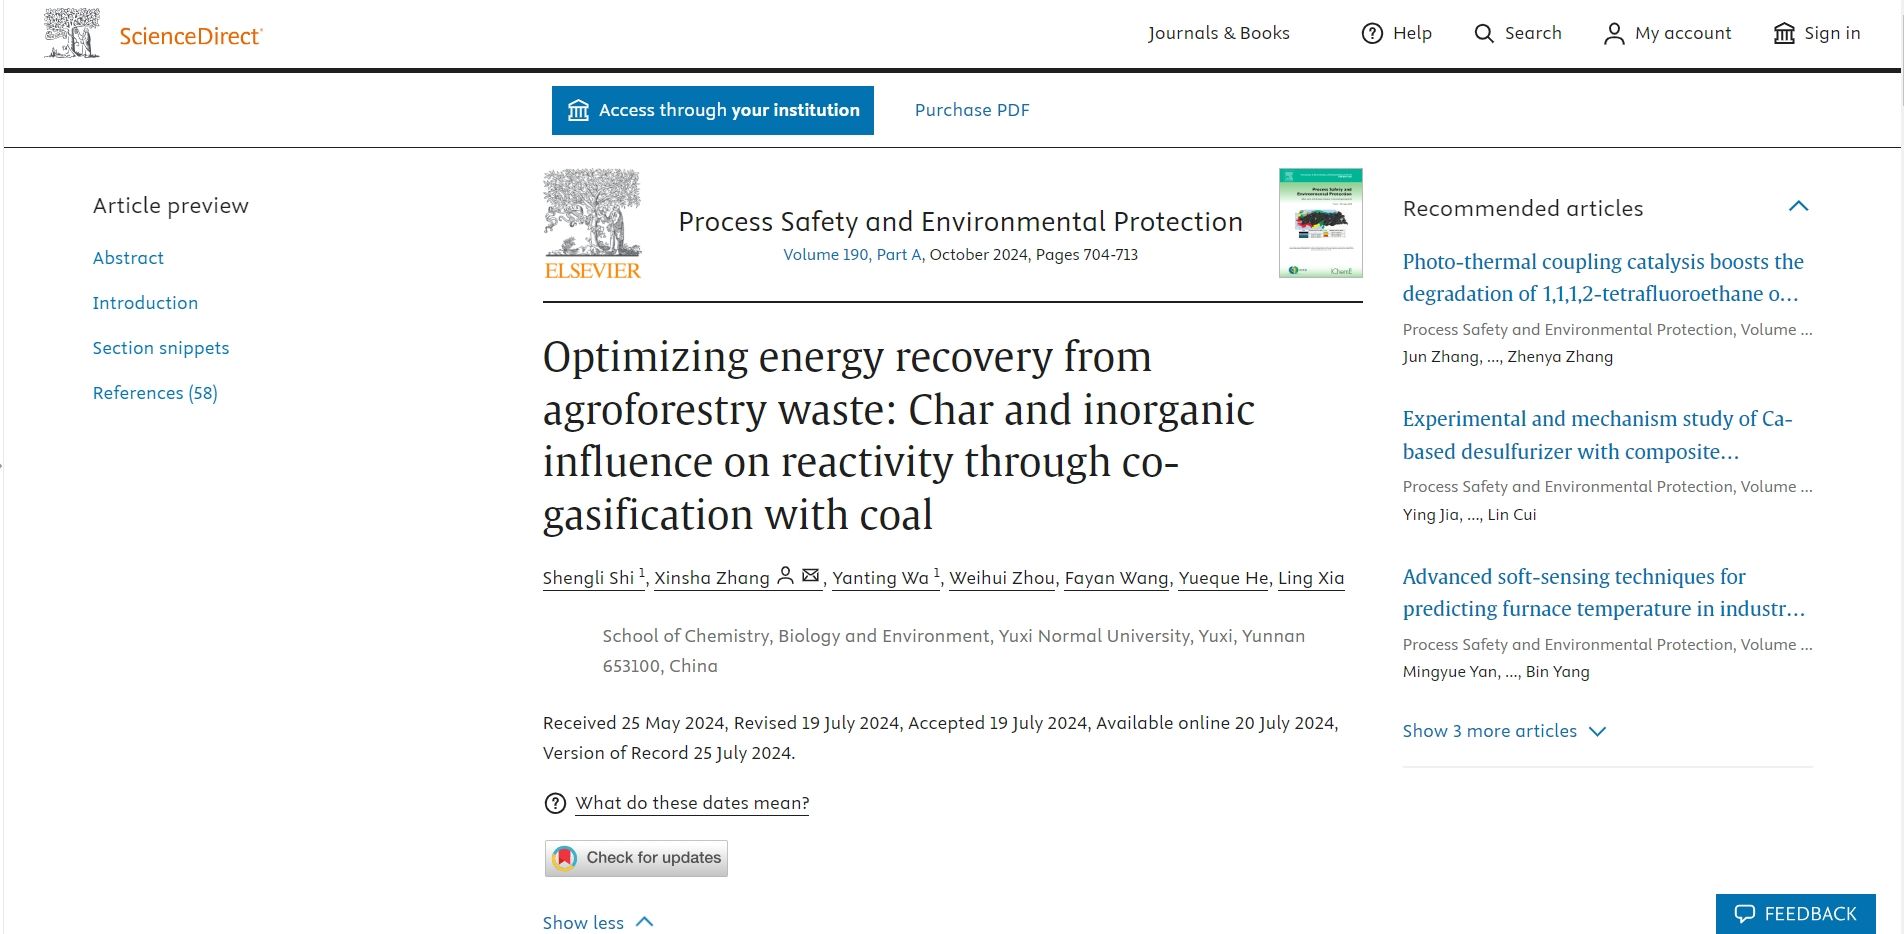The height and width of the screenshot is (934, 1904).
Task: Open the journal cover thumbnail
Action: pyautogui.click(x=1320, y=223)
